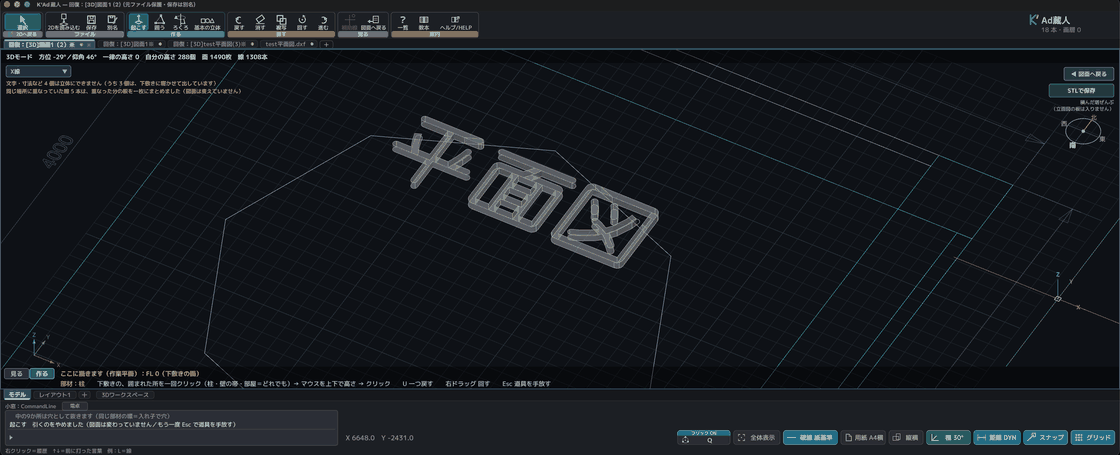Add a new document tab with plus
The height and width of the screenshot is (455, 1120).
click(326, 44)
